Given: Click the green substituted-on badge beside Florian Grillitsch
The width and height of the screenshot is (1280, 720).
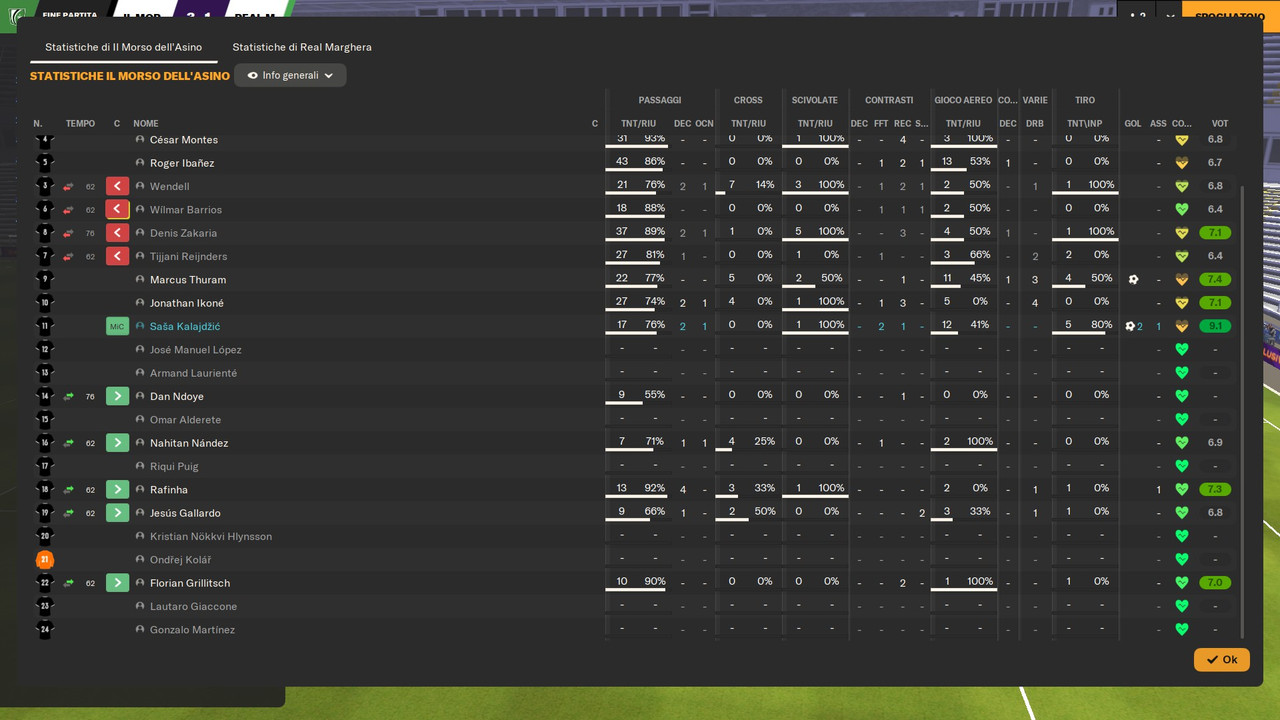Looking at the screenshot, I should coord(117,583).
